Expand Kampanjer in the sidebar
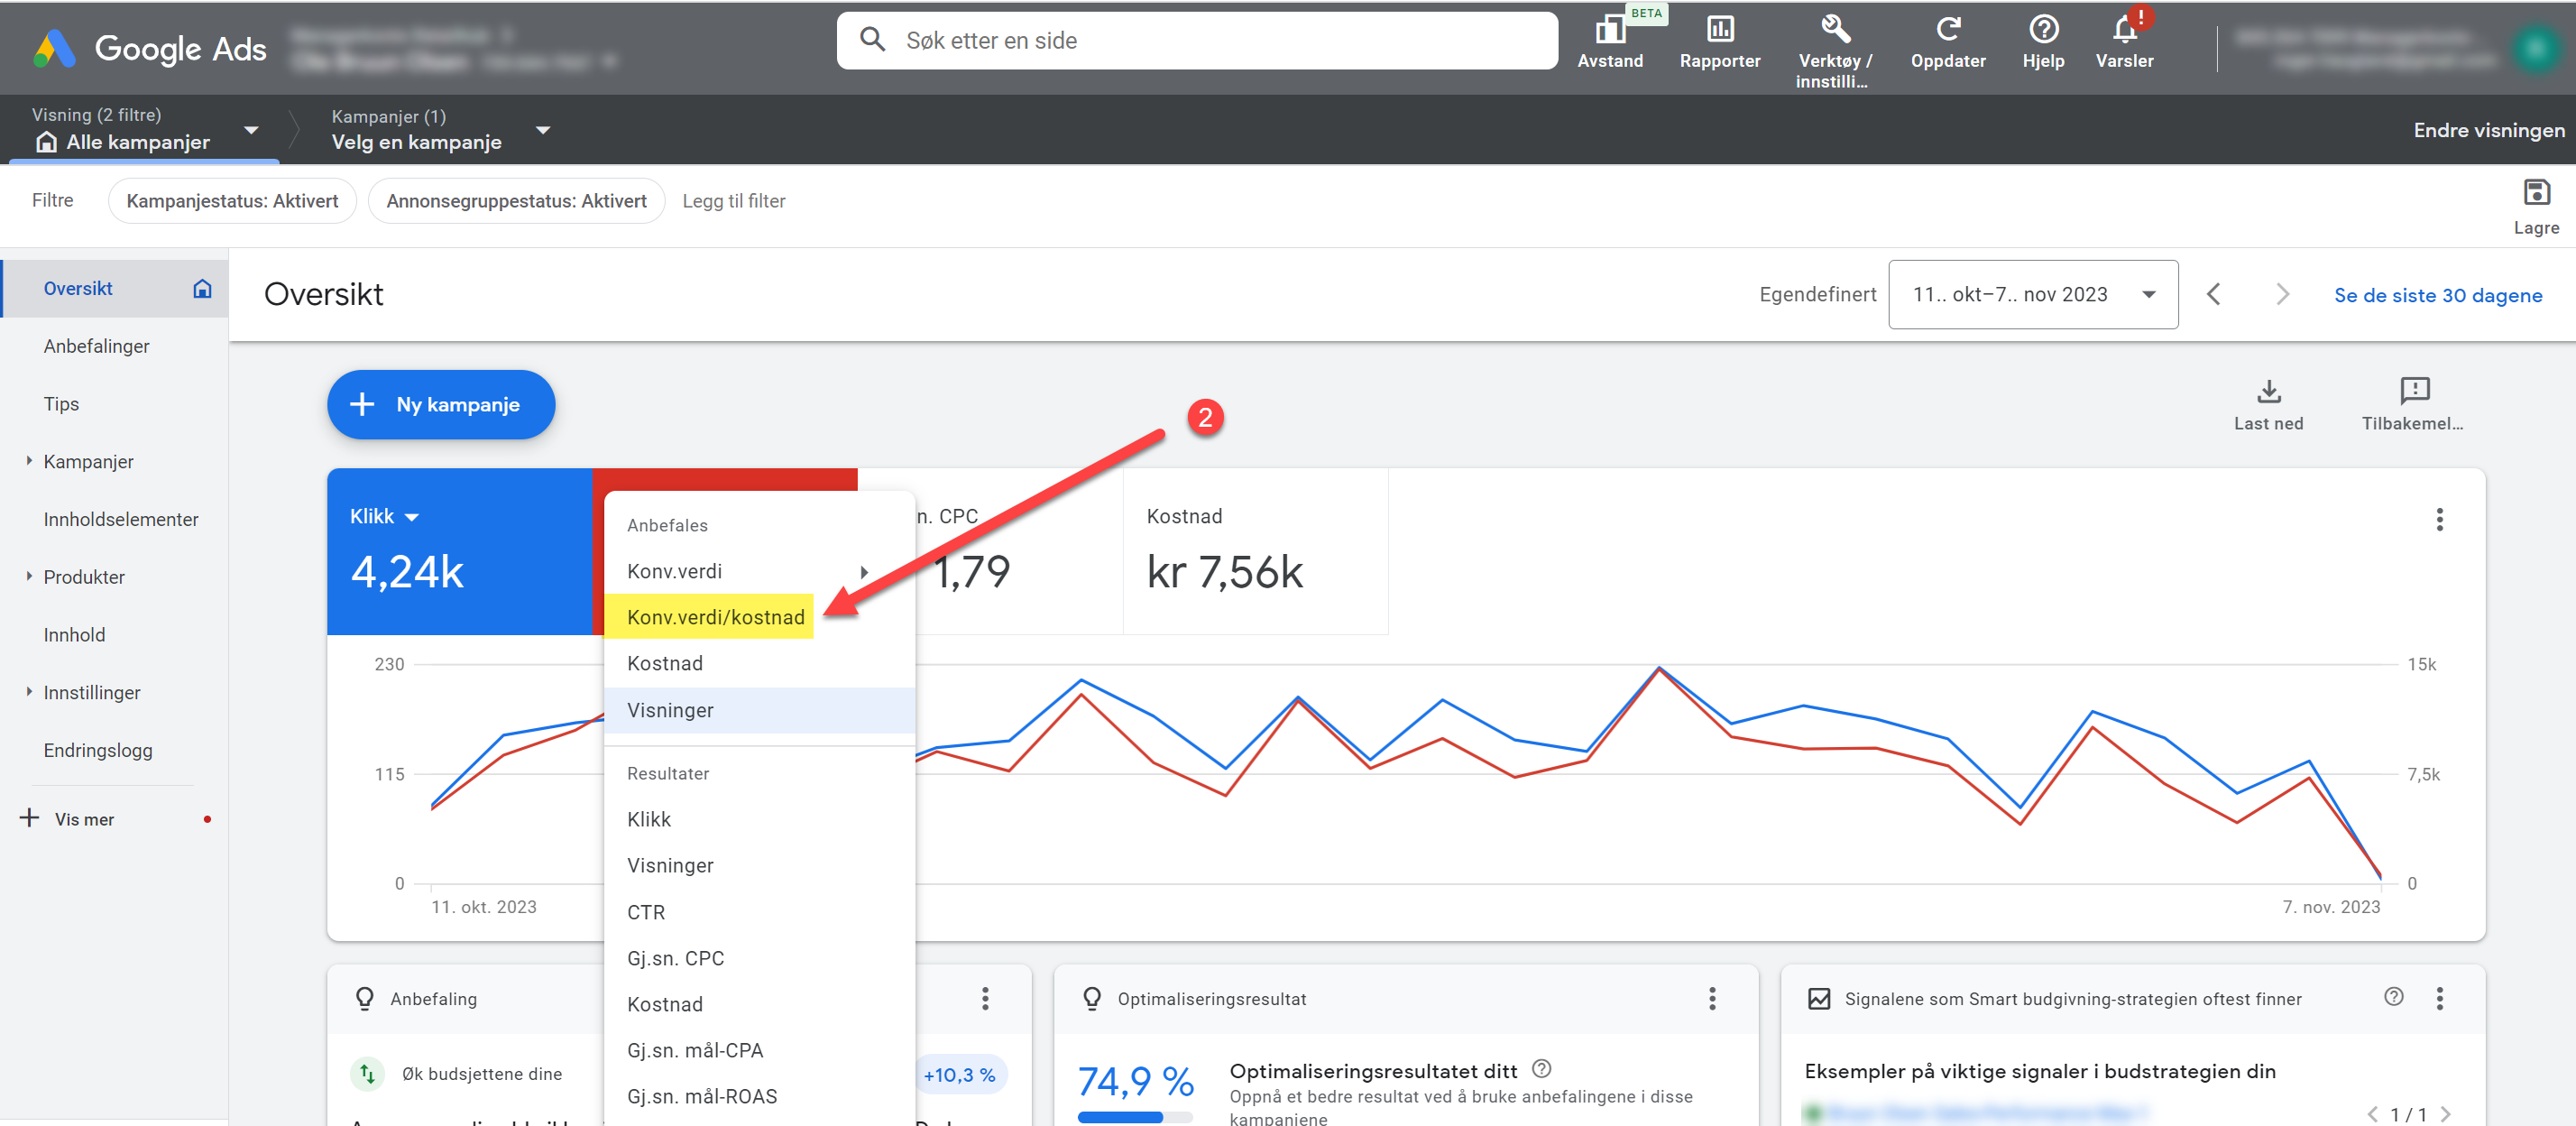 click(29, 461)
